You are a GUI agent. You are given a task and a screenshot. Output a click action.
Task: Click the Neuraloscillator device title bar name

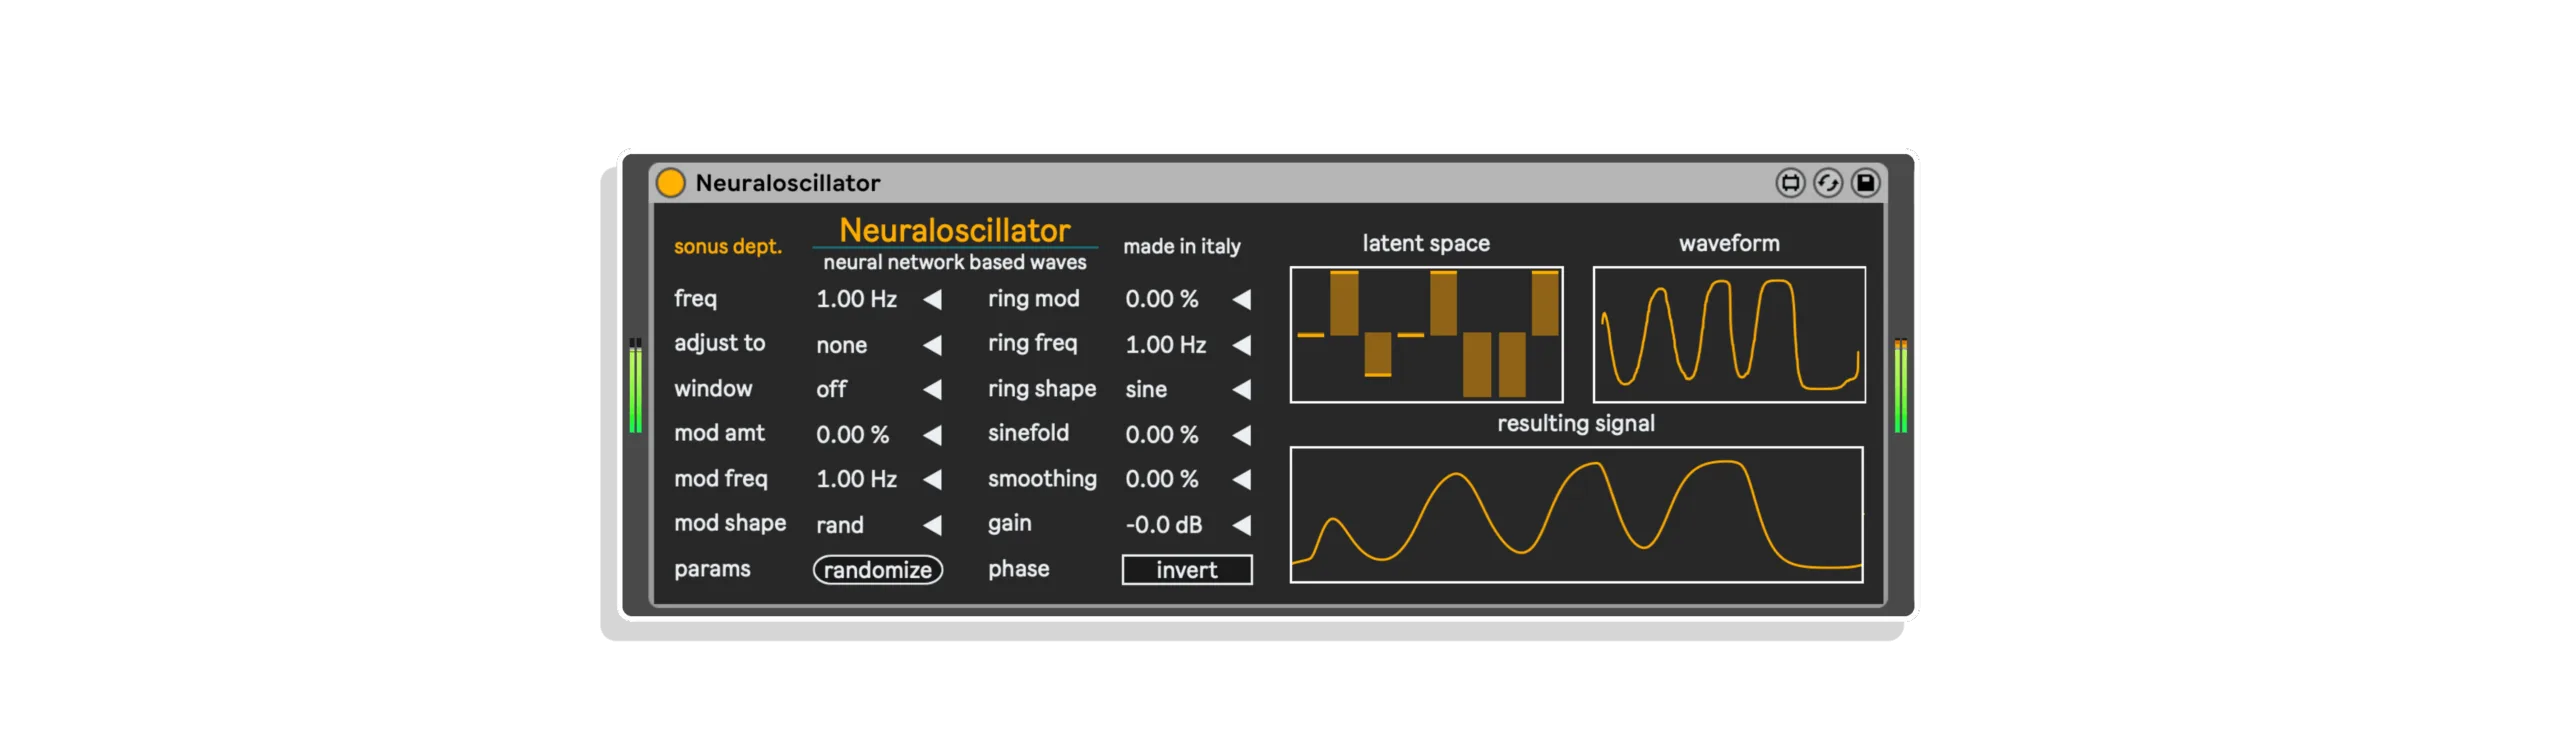[x=787, y=183]
